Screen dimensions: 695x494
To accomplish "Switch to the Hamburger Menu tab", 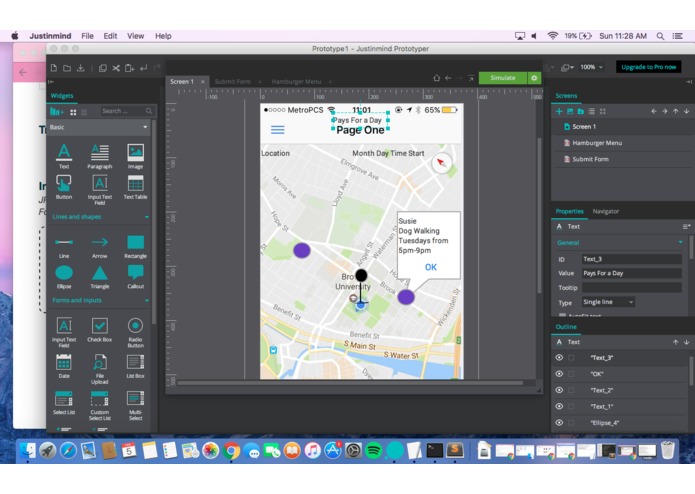I will tap(296, 82).
